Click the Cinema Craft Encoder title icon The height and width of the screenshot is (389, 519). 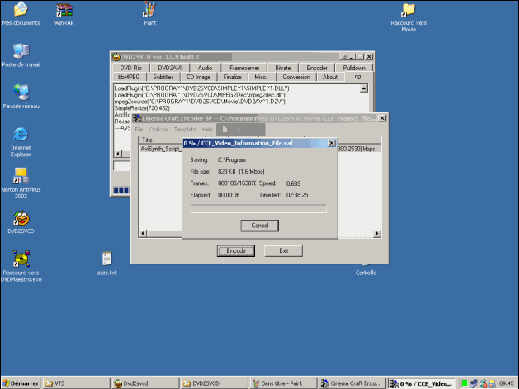(137, 118)
